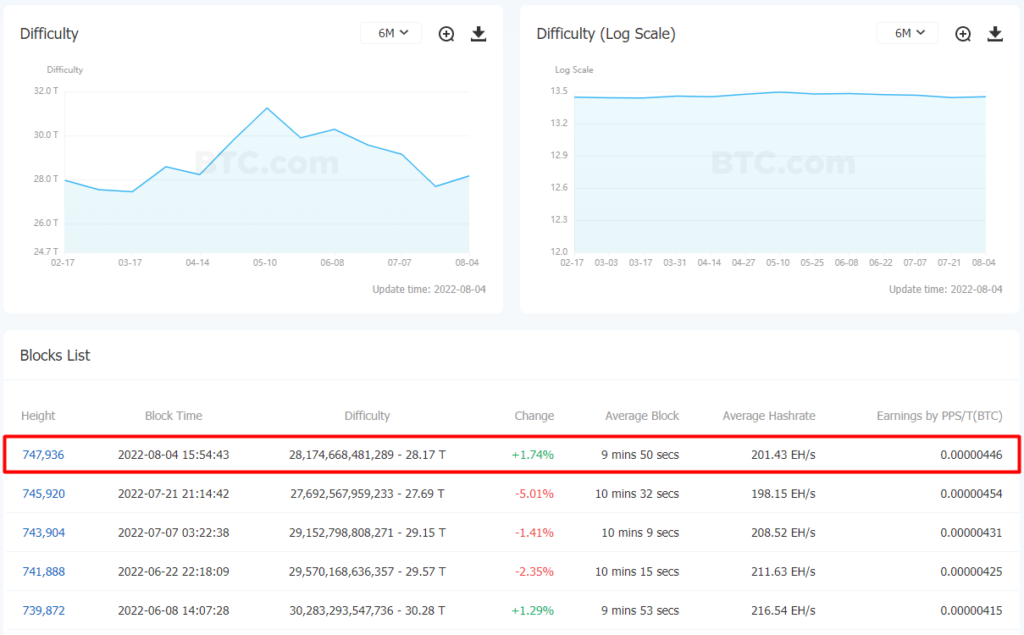Zoom into the Log Scale chart
1024x635 pixels.
tap(963, 34)
